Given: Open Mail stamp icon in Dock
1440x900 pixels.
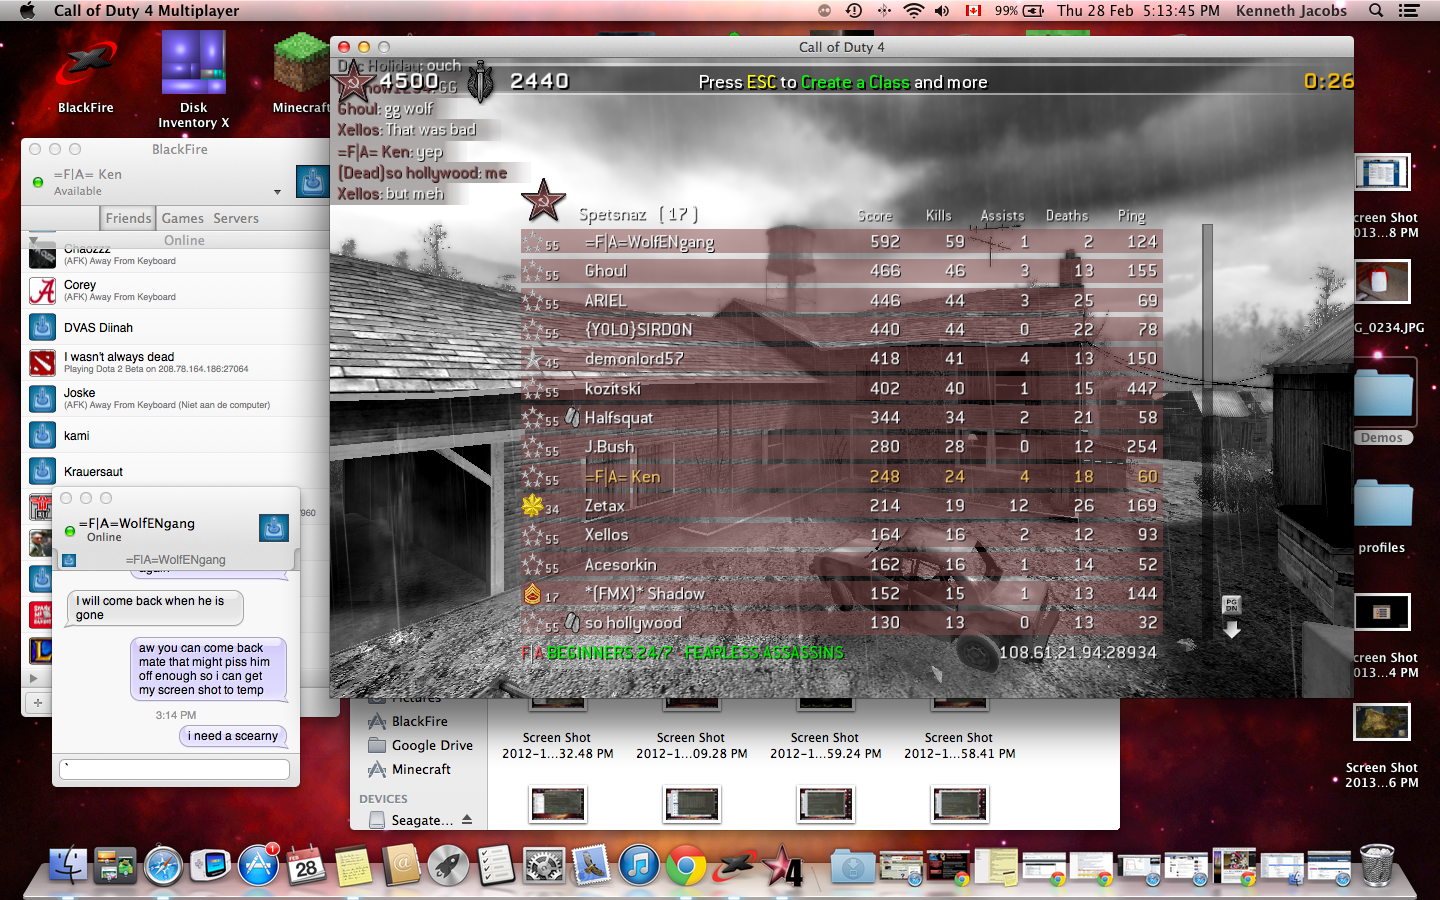Looking at the screenshot, I should click(x=591, y=866).
